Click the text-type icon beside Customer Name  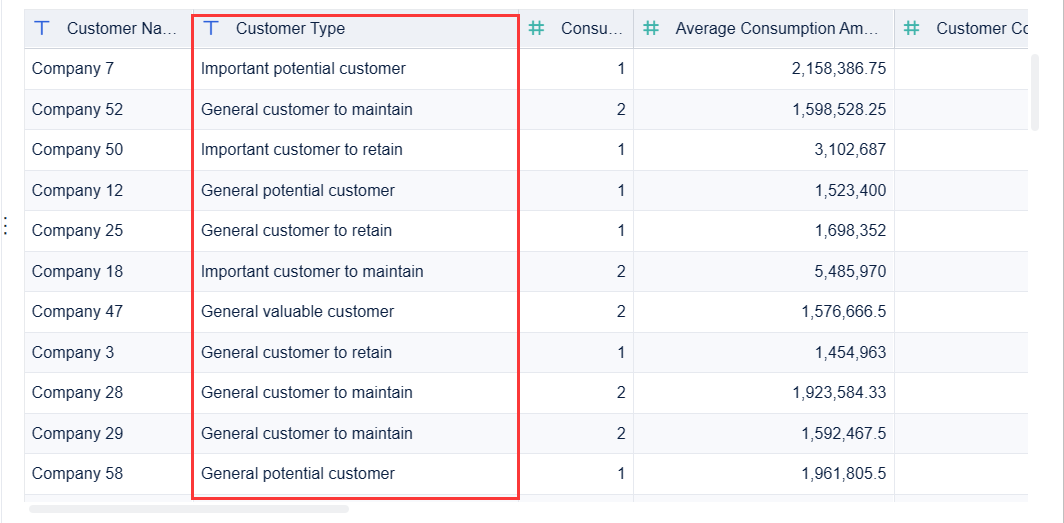[x=42, y=29]
